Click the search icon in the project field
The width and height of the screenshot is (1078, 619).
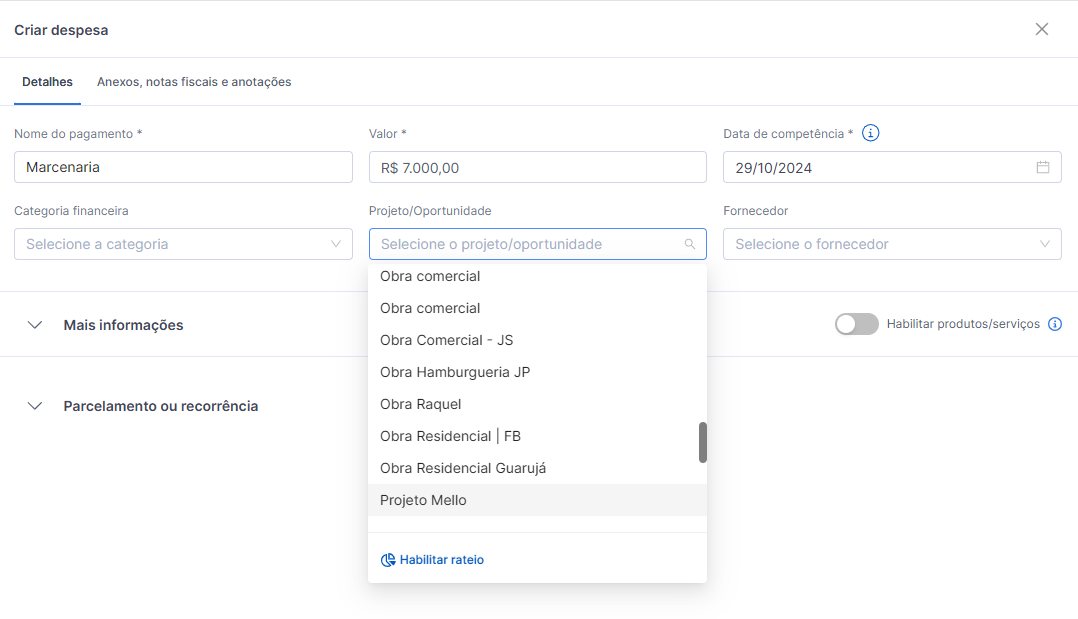(x=689, y=244)
